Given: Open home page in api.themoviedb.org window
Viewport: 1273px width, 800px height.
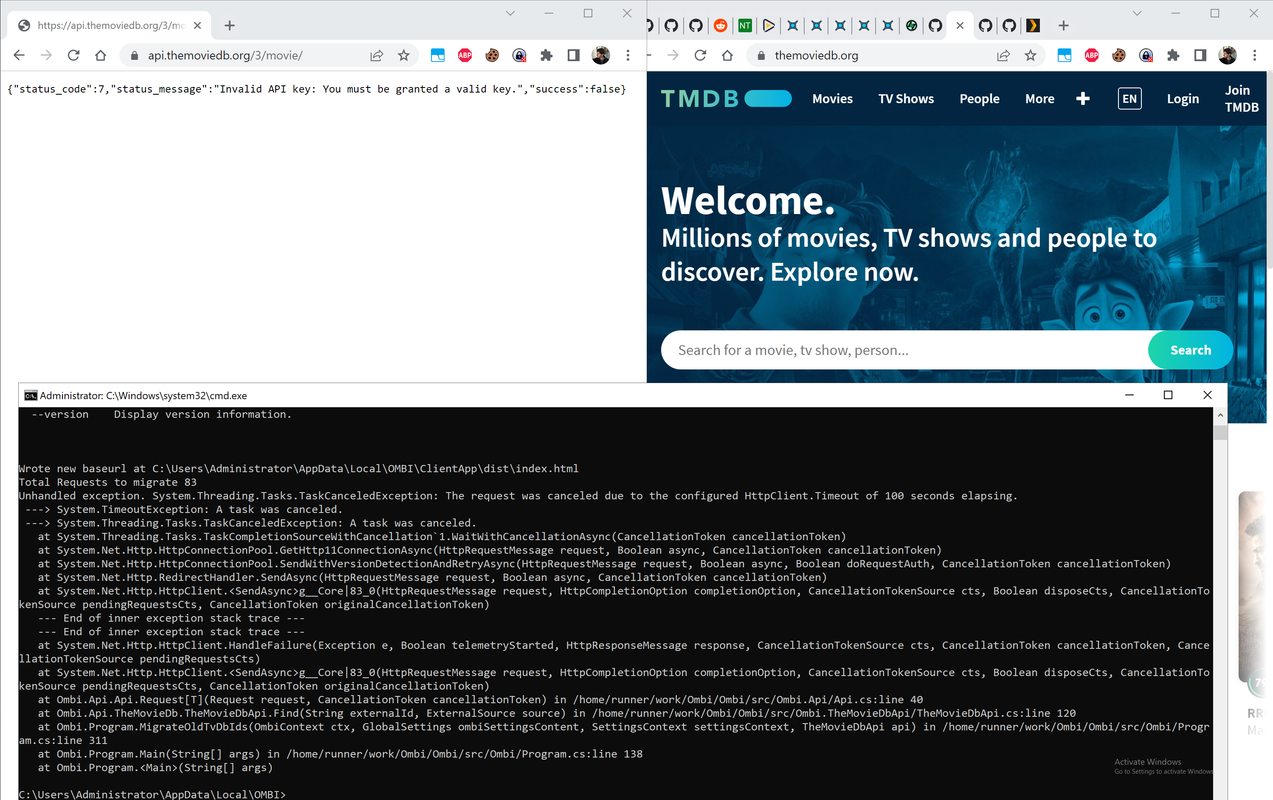Looking at the screenshot, I should (x=100, y=56).
